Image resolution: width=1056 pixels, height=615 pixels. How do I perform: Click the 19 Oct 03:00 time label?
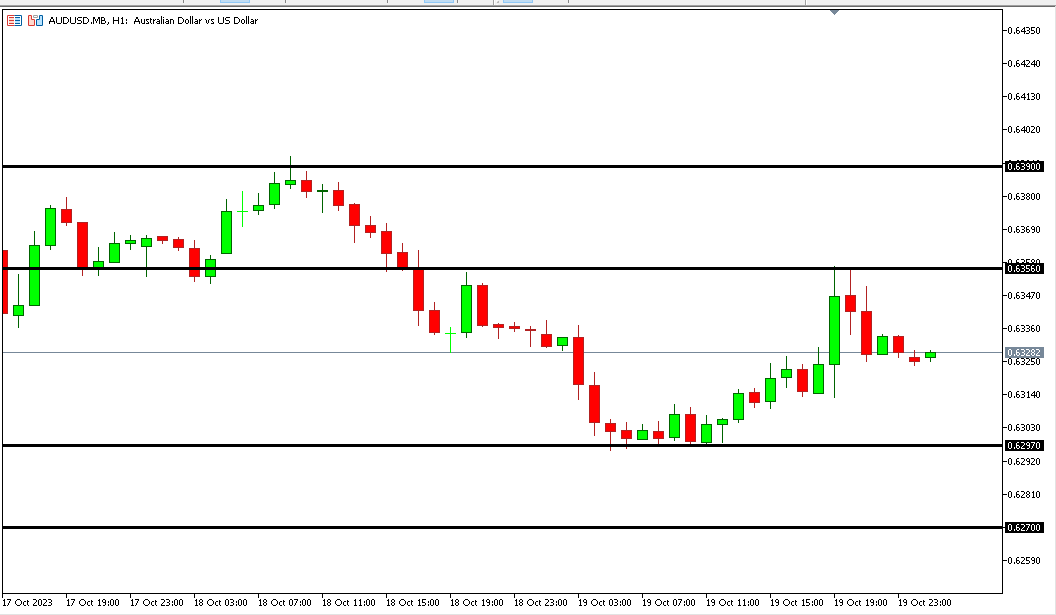point(604,602)
